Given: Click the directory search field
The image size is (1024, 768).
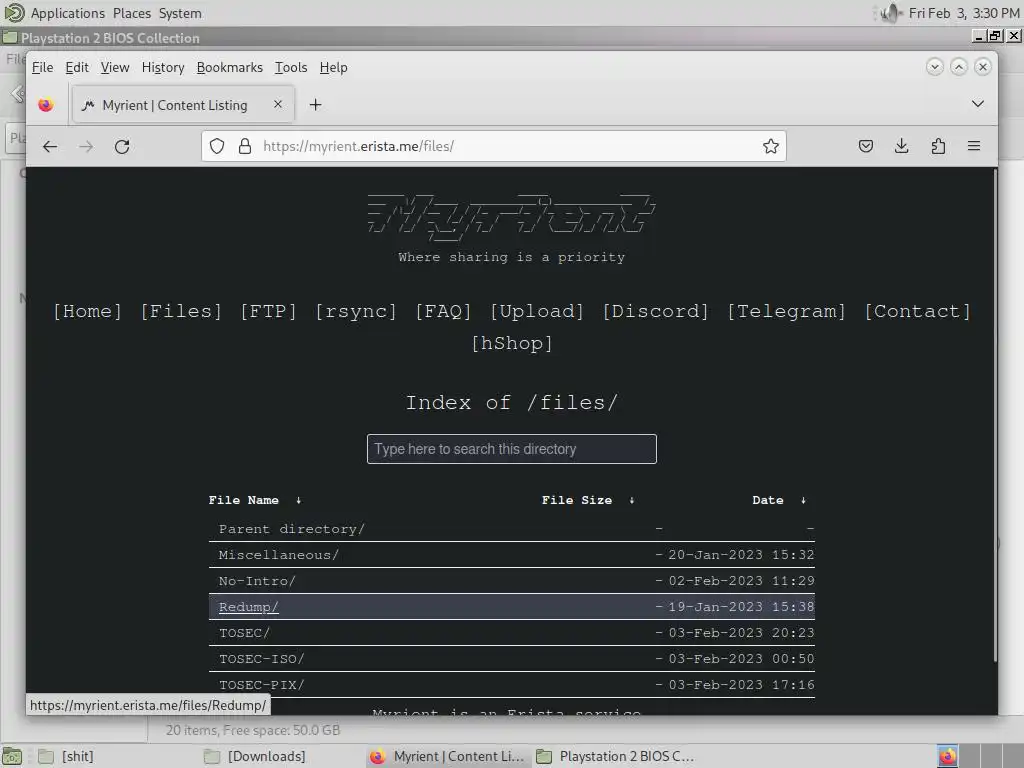Looking at the screenshot, I should pos(511,449).
